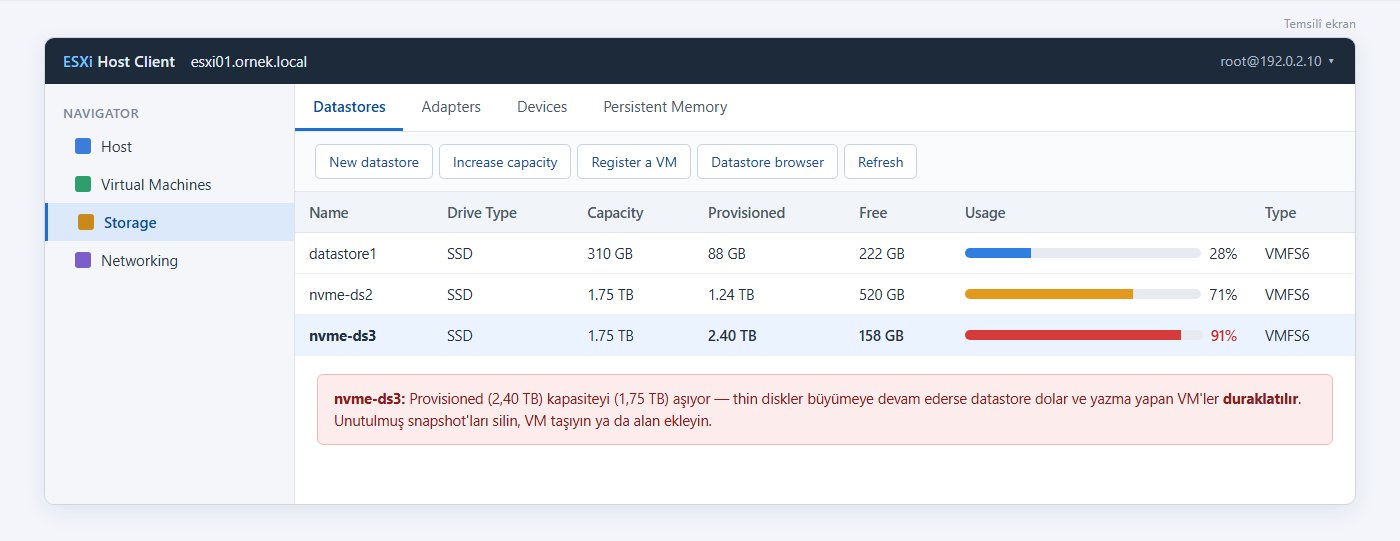Sort by the Provisioned column header
Viewport: 1400px width, 541px height.
[x=746, y=213]
